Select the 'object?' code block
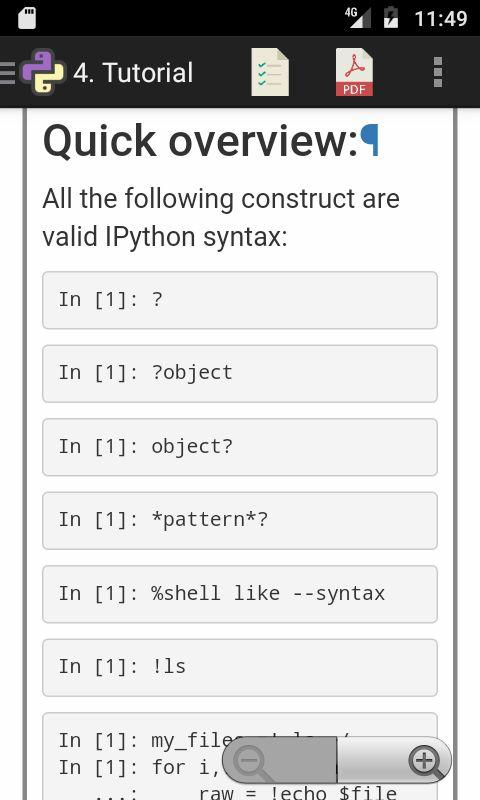Screen dimensions: 480x800 click(240, 447)
